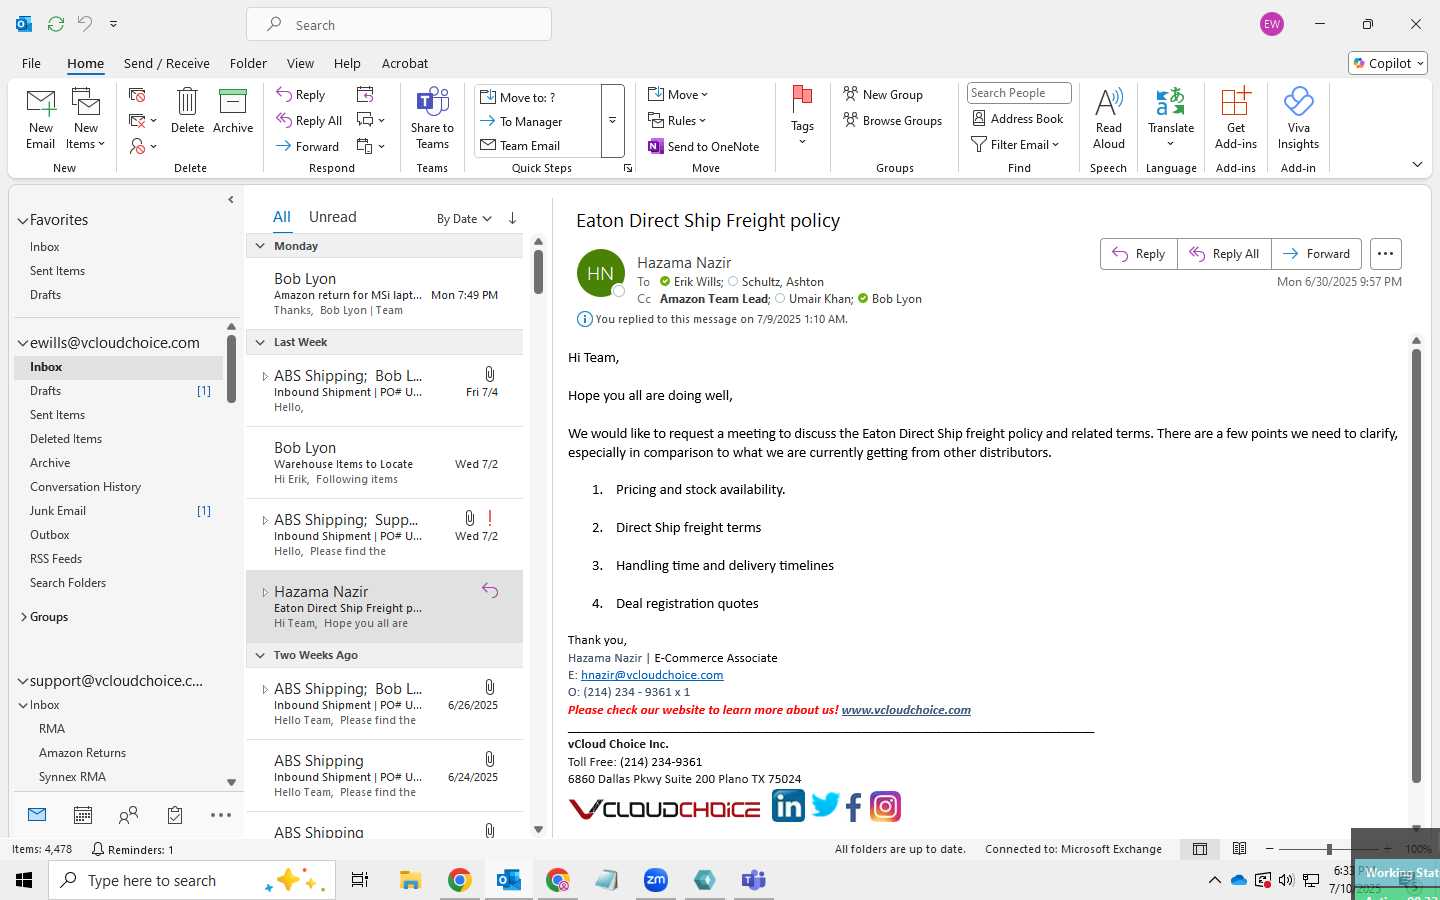Image resolution: width=1440 pixels, height=900 pixels.
Task: Create a New Email
Action: (41, 119)
